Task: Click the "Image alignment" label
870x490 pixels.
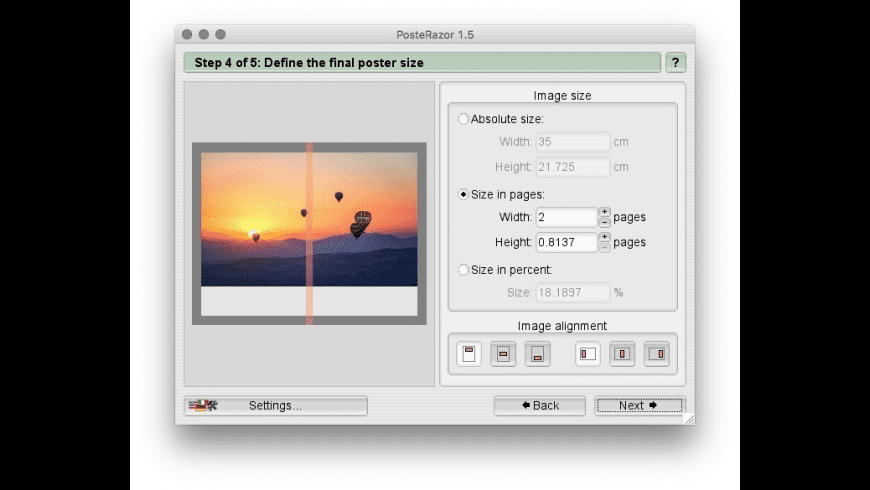Action: pos(562,326)
